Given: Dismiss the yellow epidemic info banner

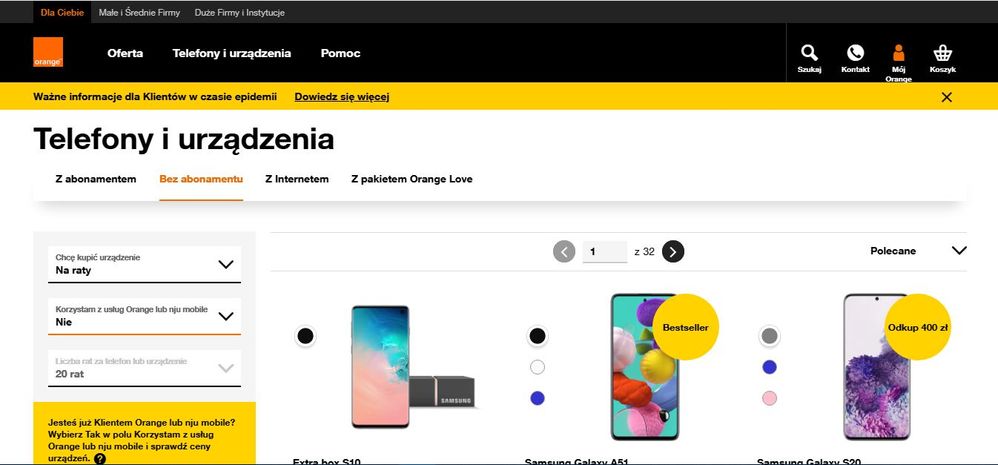Looking at the screenshot, I should coord(946,97).
